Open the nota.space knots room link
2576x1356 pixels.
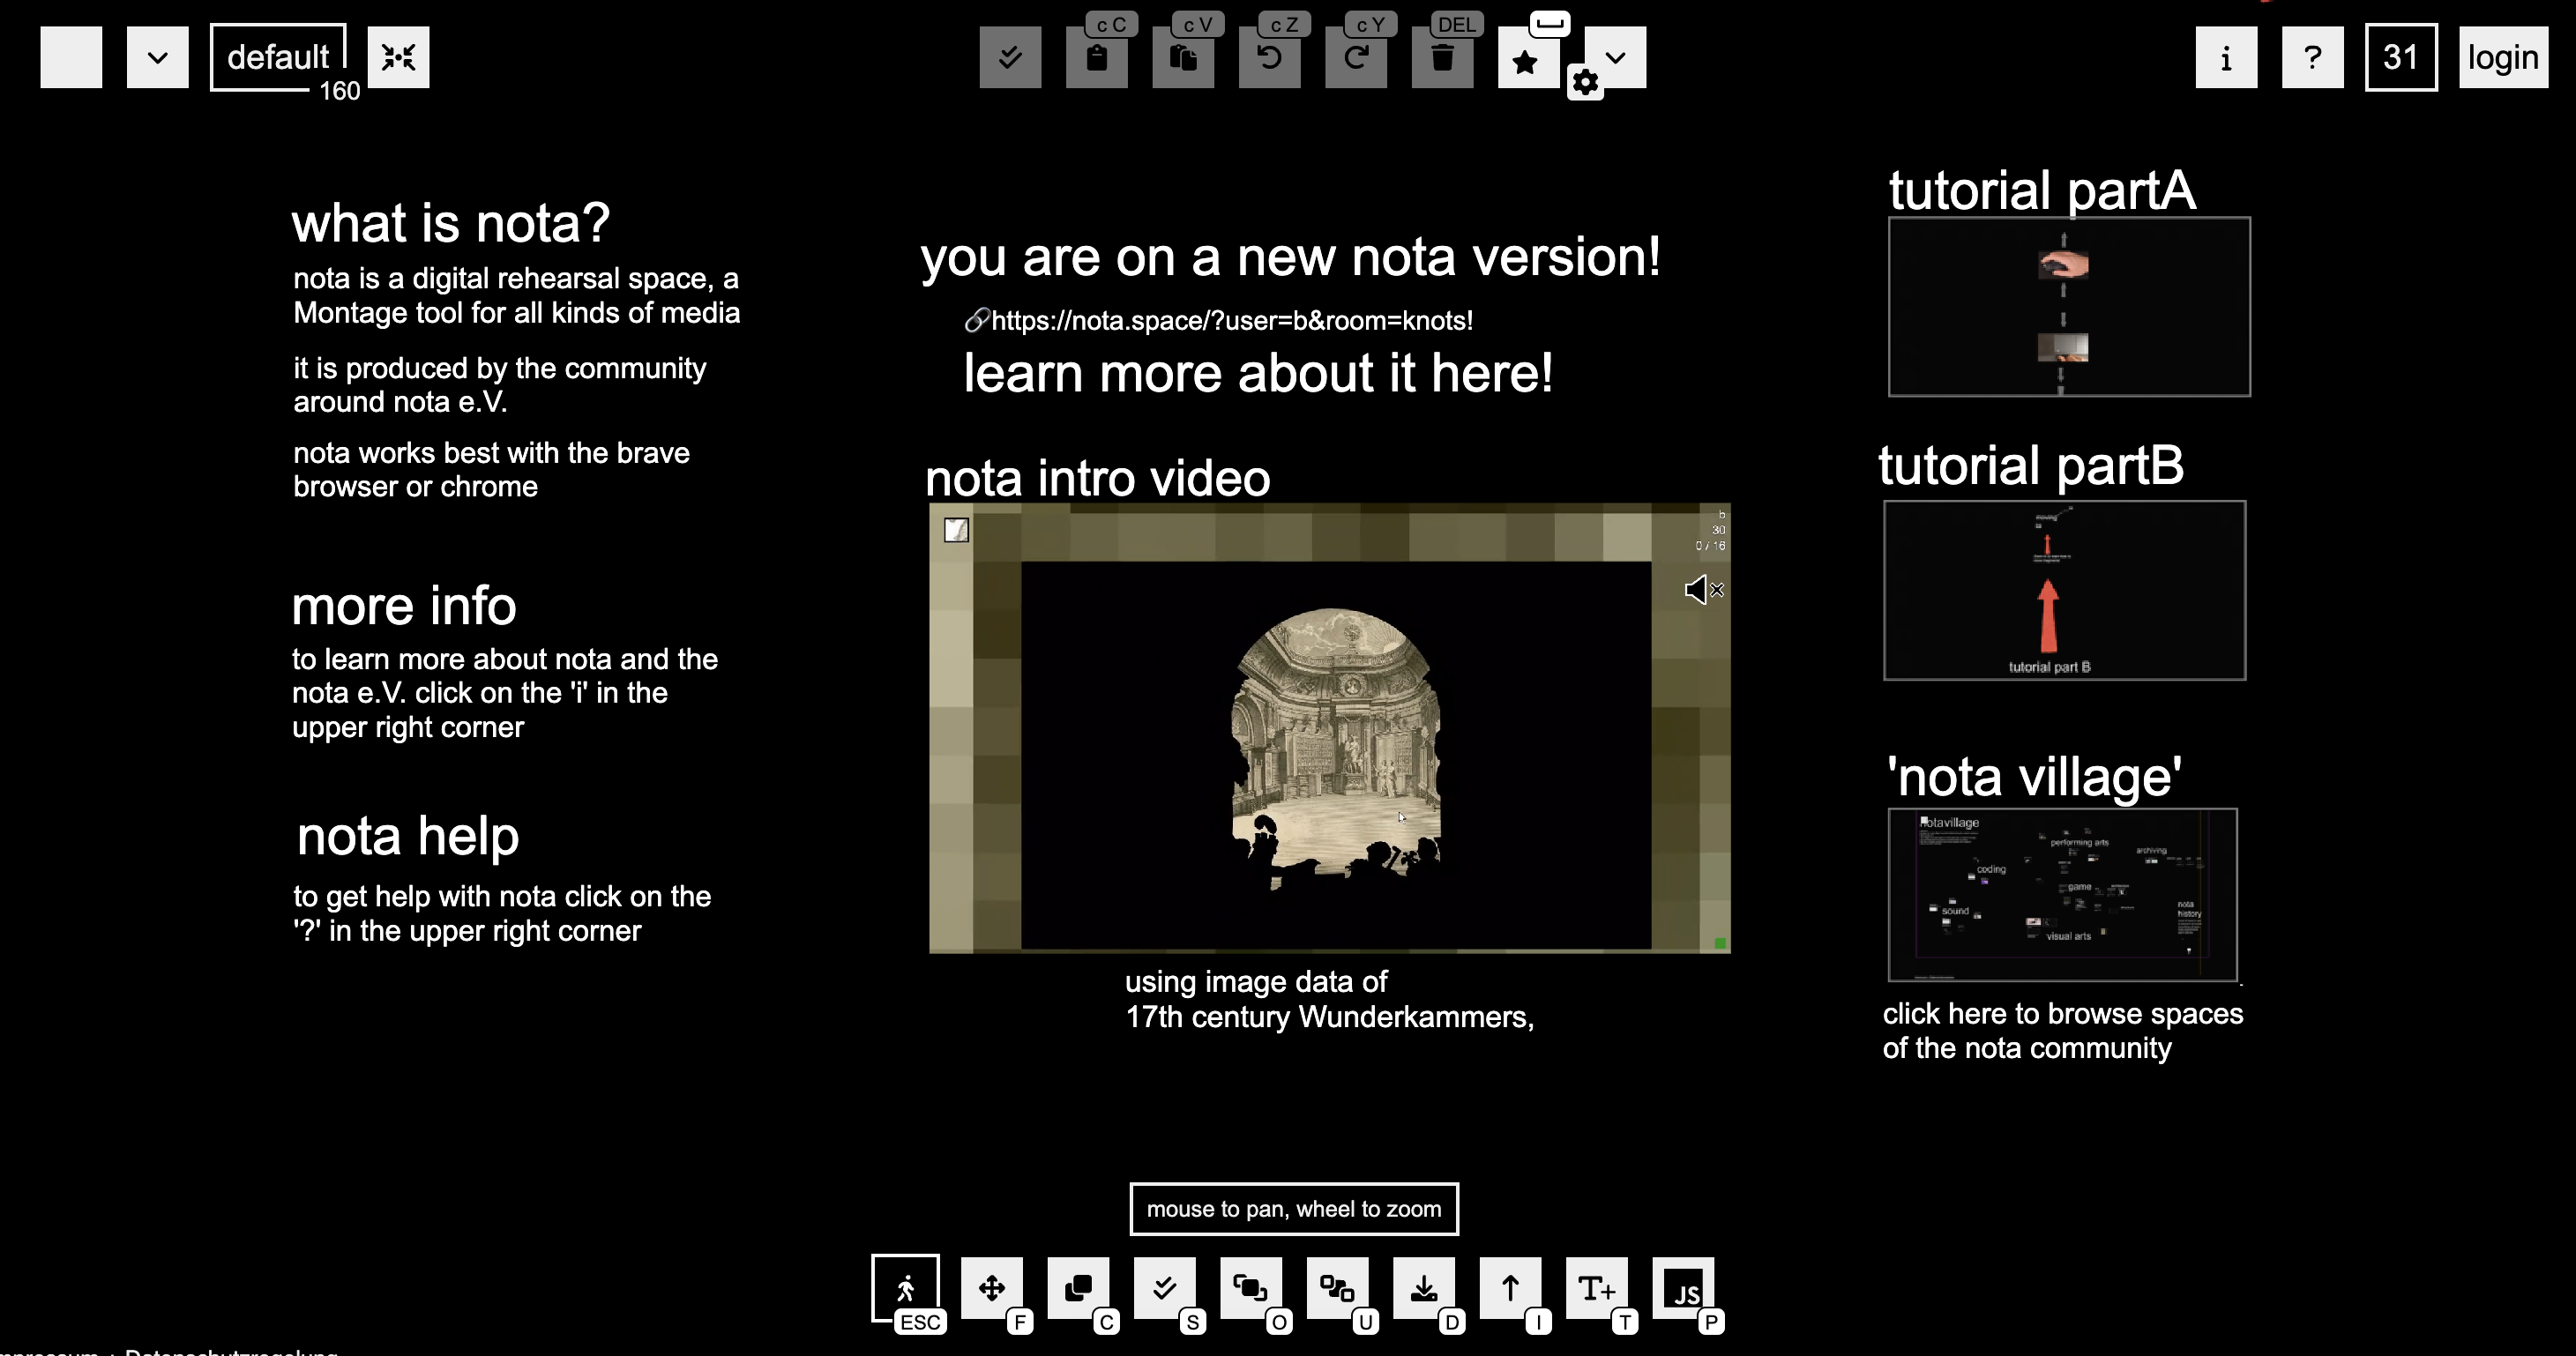[1218, 320]
